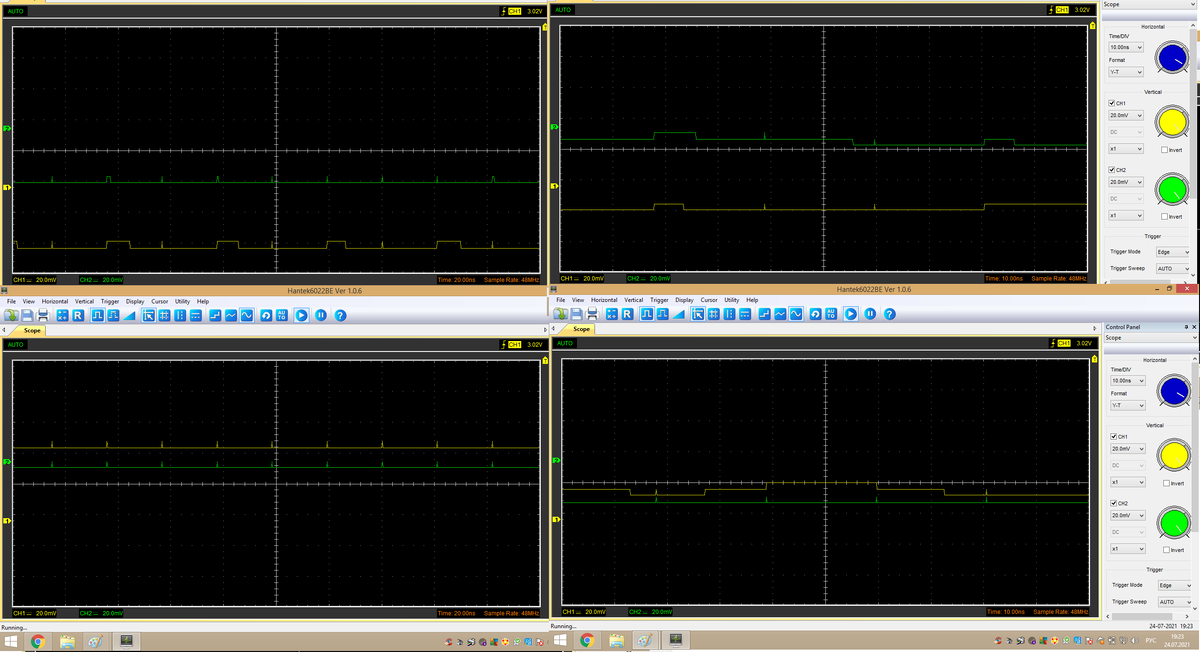The image size is (1200, 652).
Task: Toggle the CH2 checkbox in lower Control Panel
Action: (x=1112, y=503)
